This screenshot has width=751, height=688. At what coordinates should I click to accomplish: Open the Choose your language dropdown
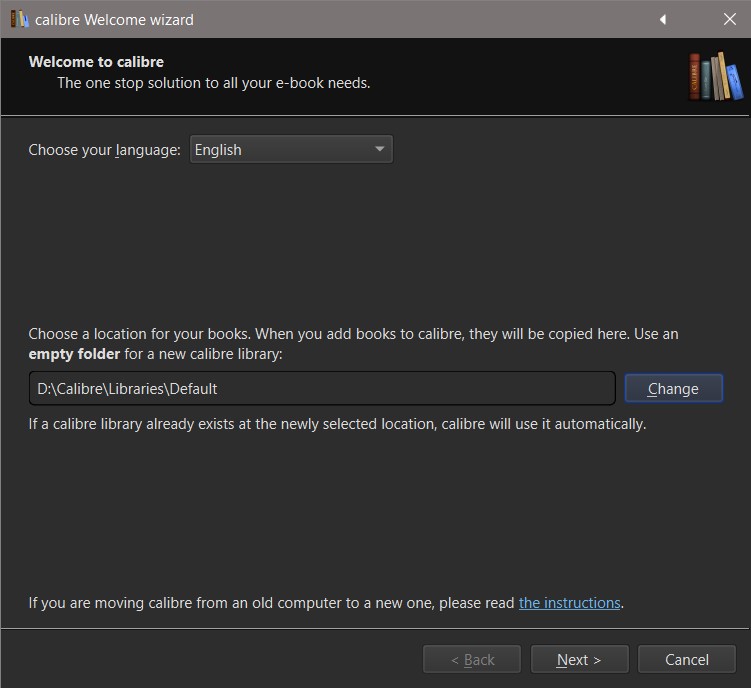[291, 149]
